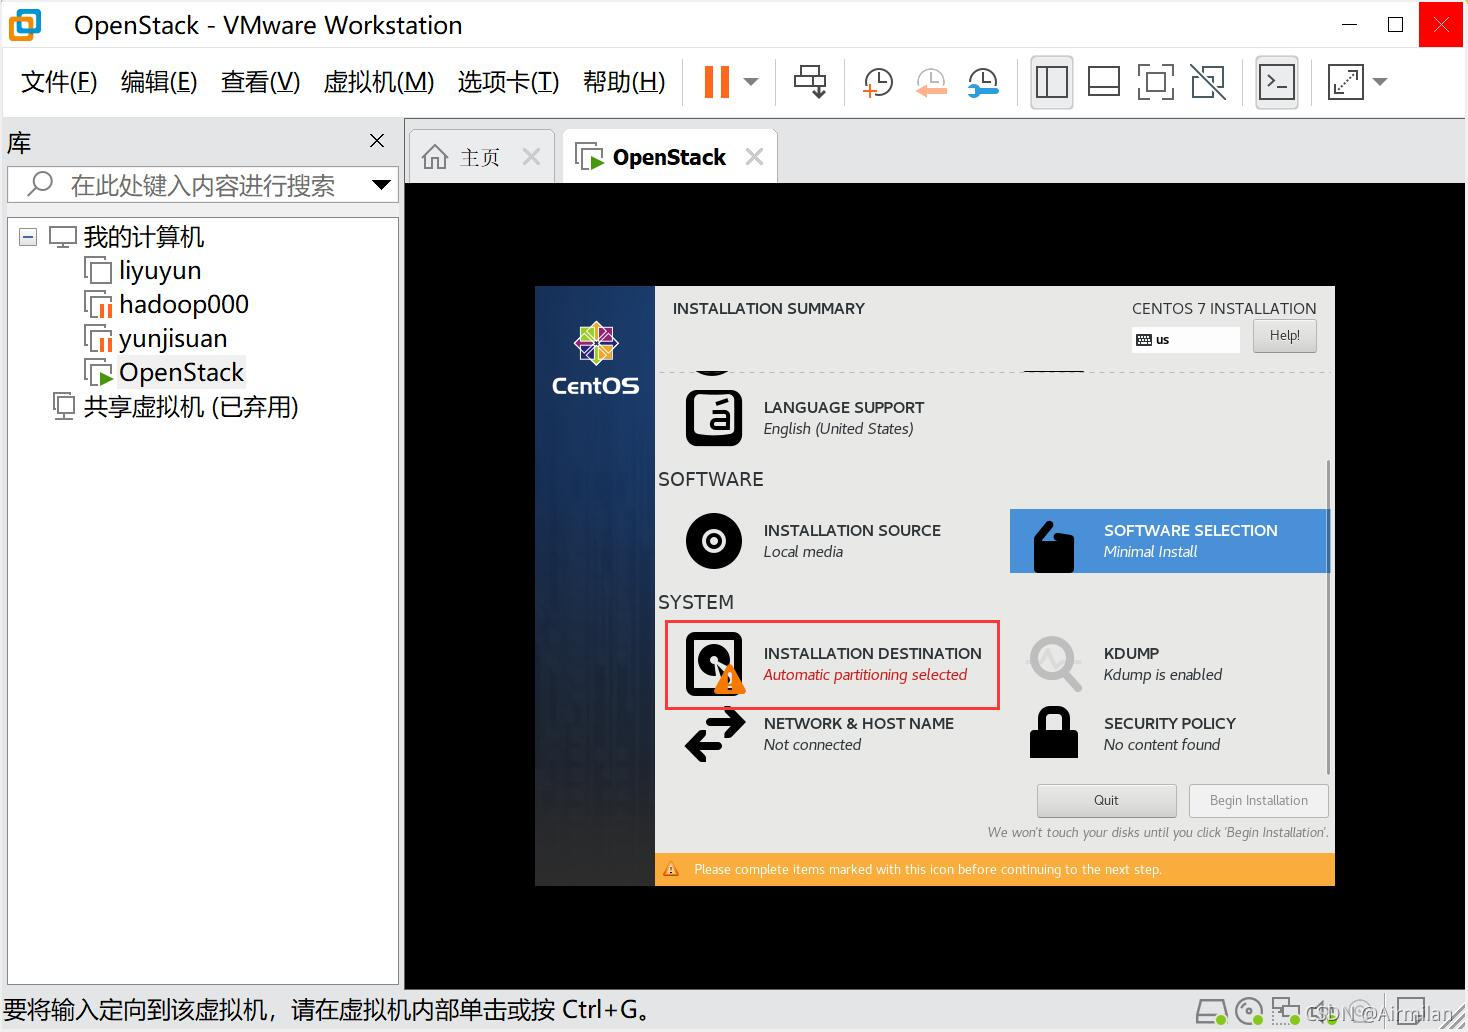Click the us keyboard layout indicator
This screenshot has height=1032, width=1468.
click(1186, 340)
